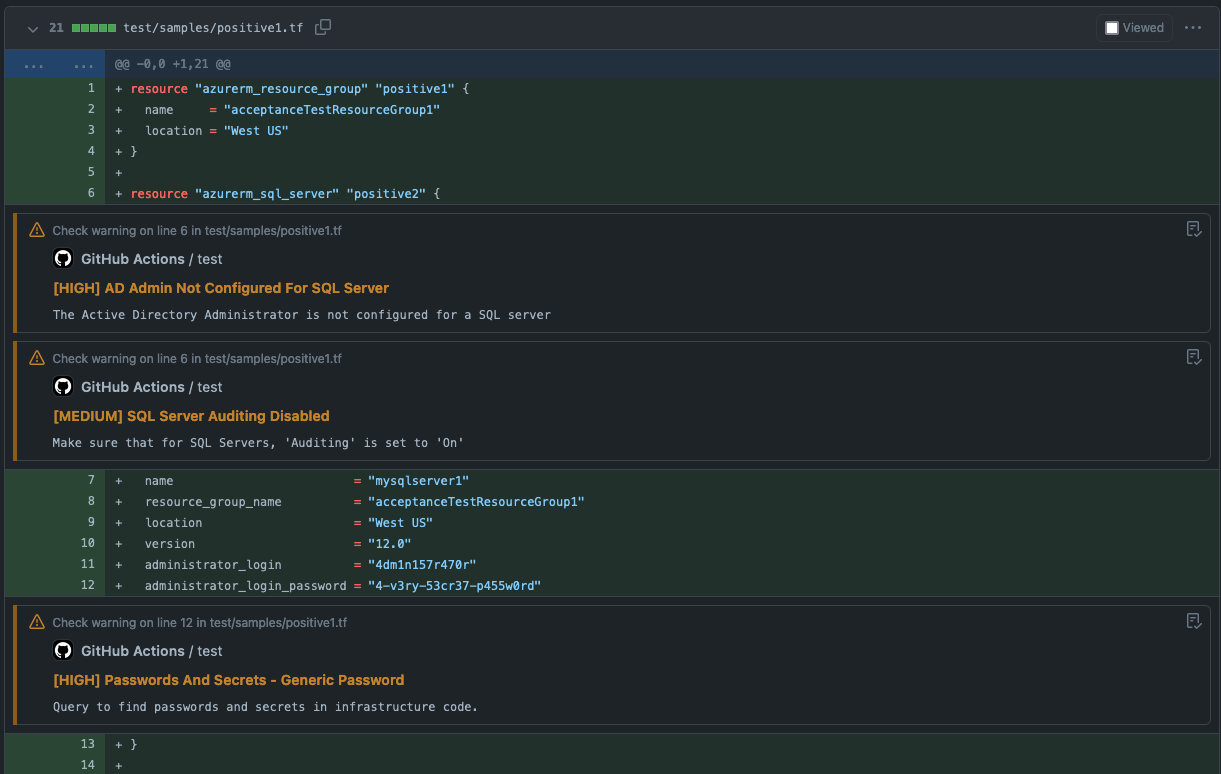Viewport: 1221px width, 774px height.
Task: Open the SQL Server Auditing Disabled warning
Action: [x=193, y=415]
